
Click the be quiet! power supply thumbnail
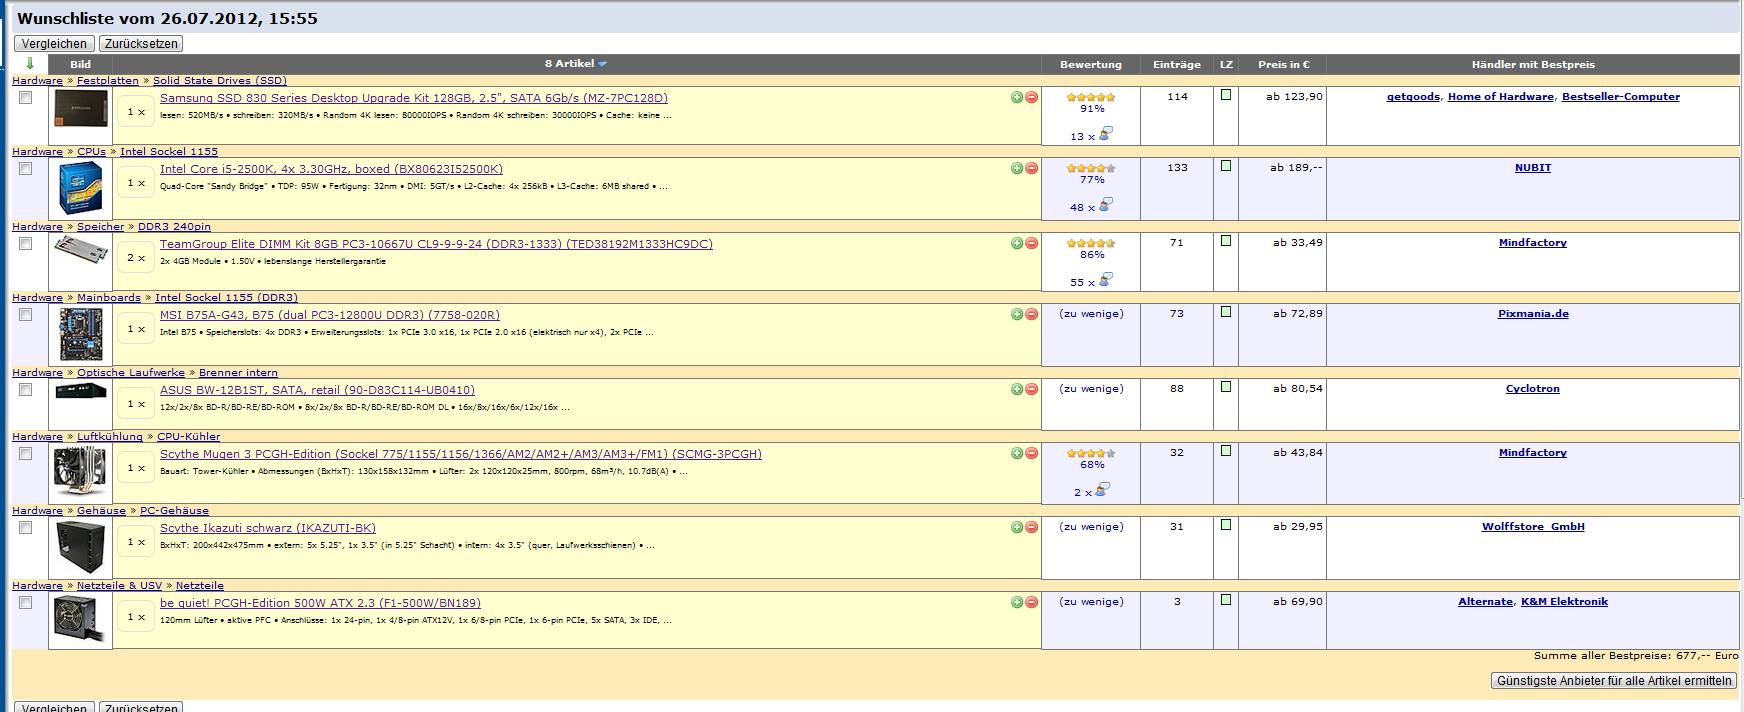click(81, 620)
